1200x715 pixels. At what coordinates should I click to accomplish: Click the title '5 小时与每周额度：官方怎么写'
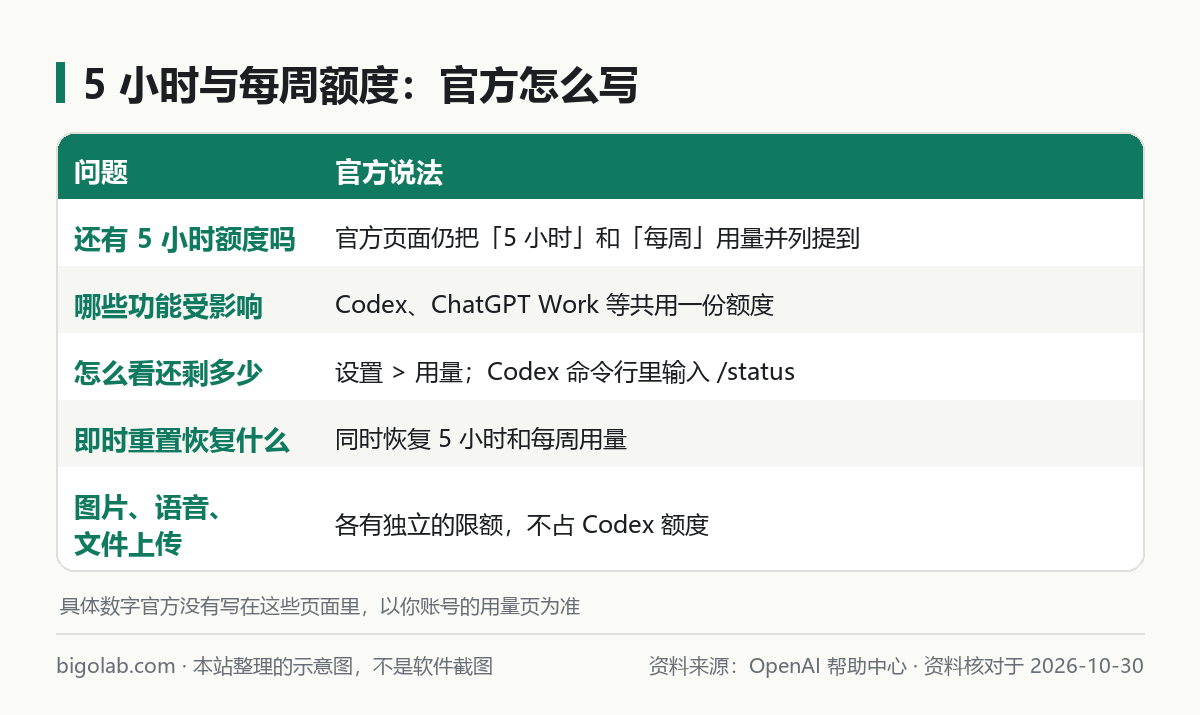click(x=361, y=86)
